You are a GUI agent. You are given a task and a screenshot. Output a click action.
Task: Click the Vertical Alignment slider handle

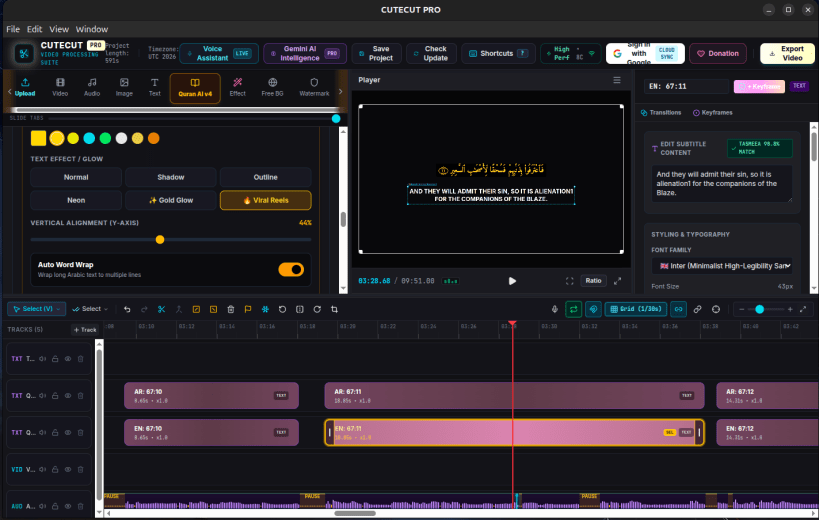[x=160, y=240]
